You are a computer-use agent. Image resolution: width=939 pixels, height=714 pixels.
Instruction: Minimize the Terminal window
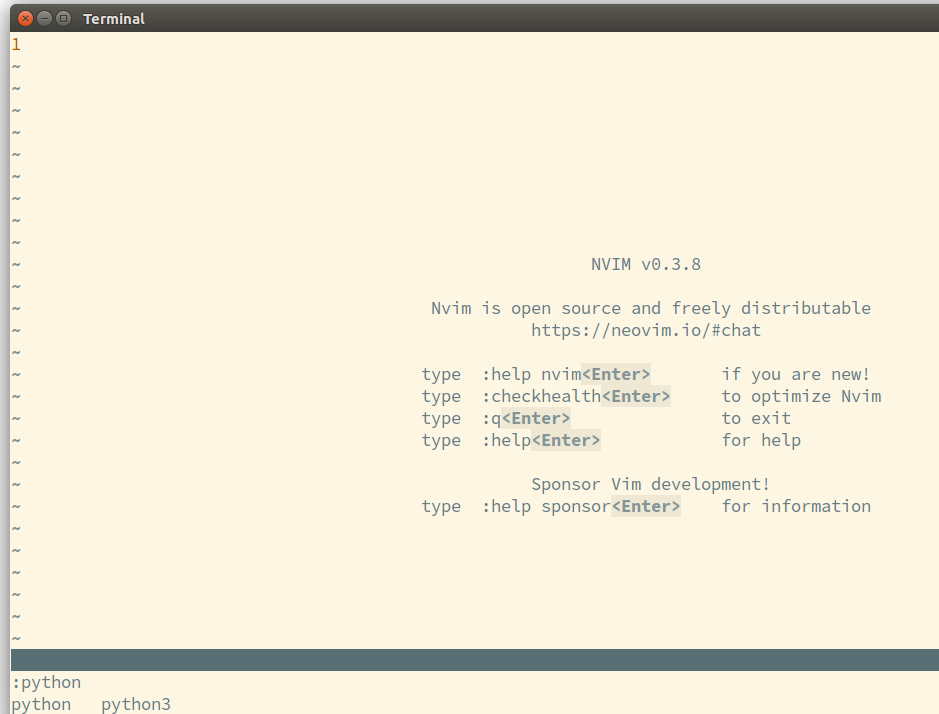(x=44, y=19)
